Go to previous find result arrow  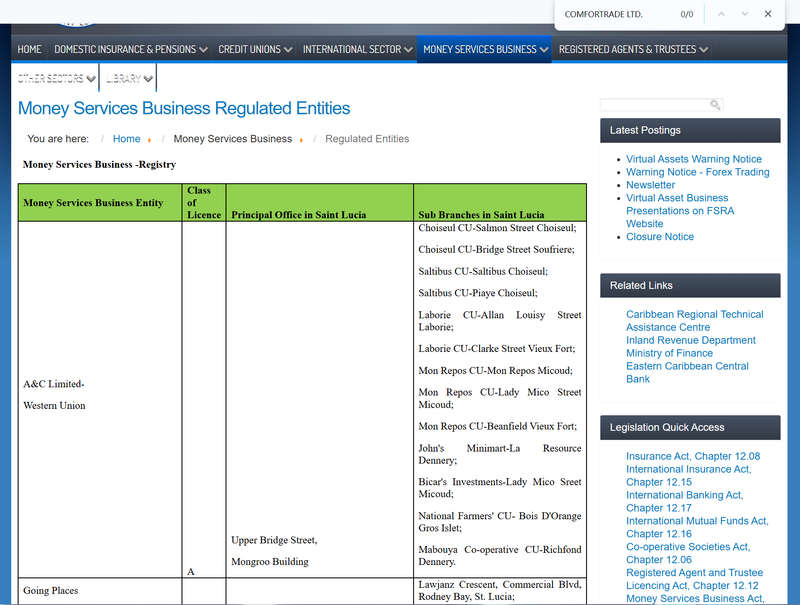721,14
